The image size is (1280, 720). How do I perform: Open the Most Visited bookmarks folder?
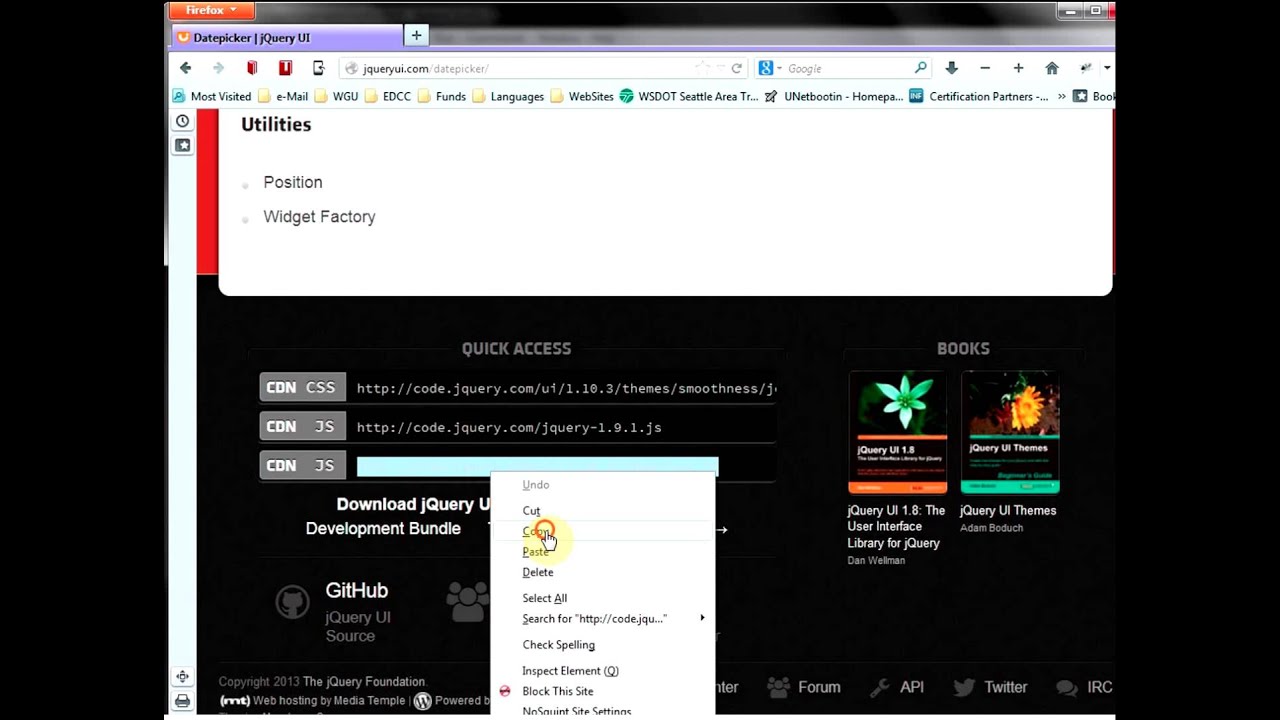(x=212, y=96)
